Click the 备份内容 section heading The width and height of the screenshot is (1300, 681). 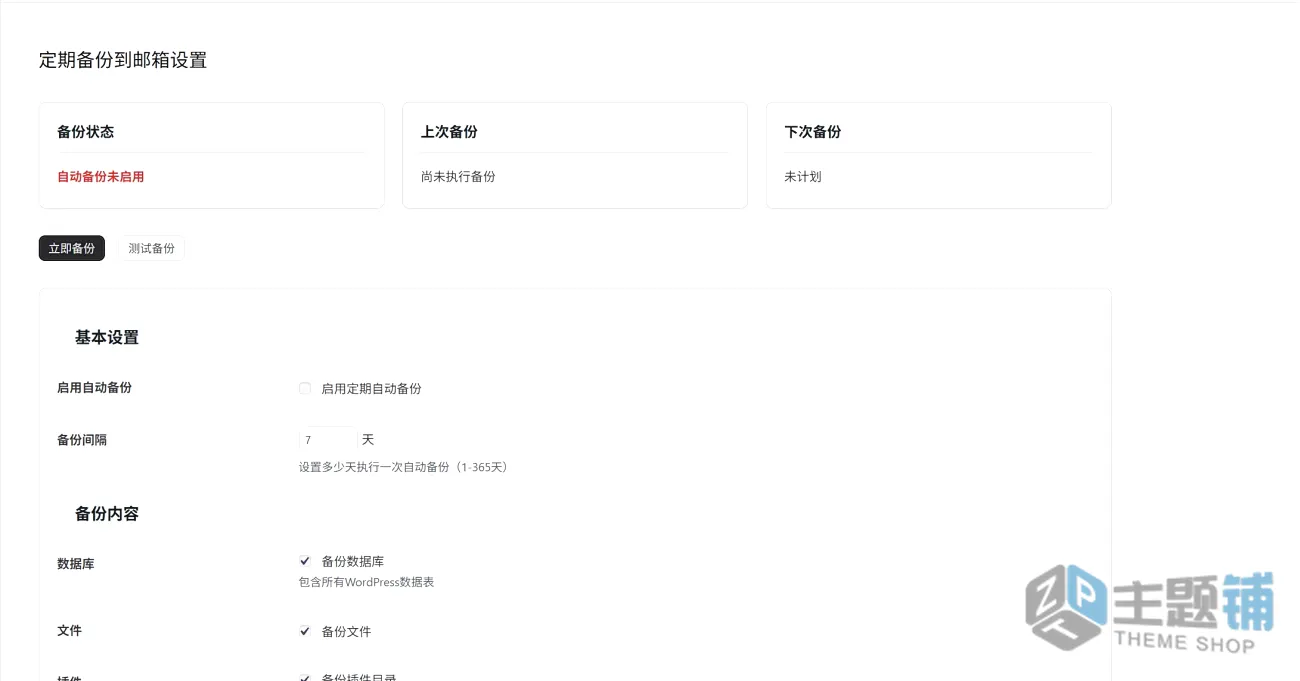pos(107,514)
